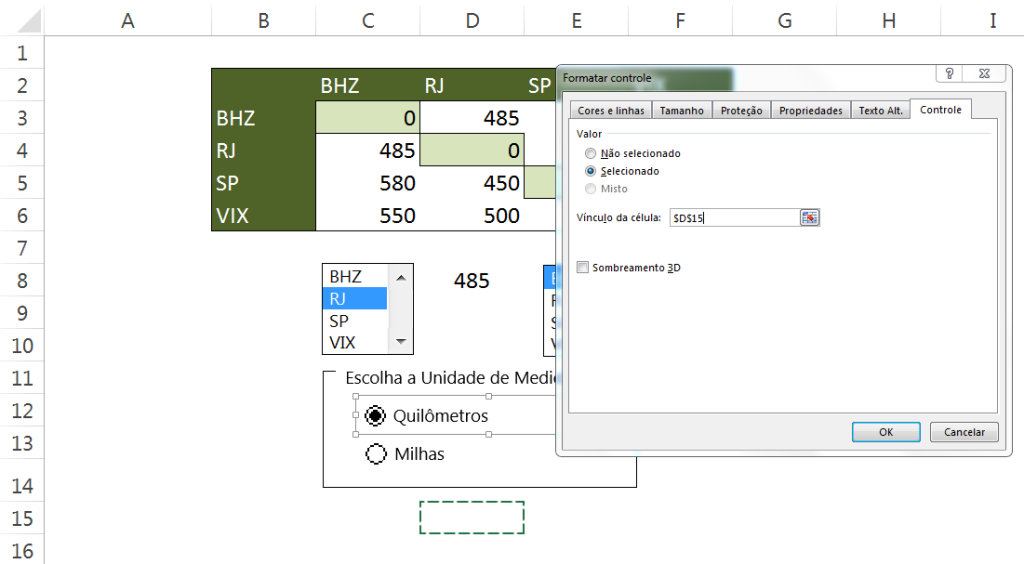Viewport: 1024px width, 564px height.
Task: Click cell with value 550
Action: (x=368, y=215)
